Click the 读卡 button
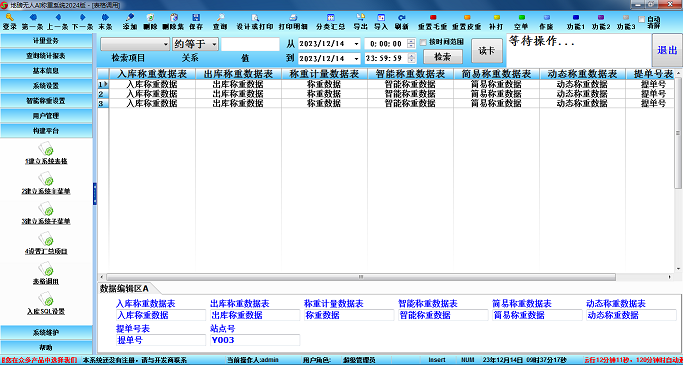This screenshot has height=365, width=683. [x=487, y=51]
